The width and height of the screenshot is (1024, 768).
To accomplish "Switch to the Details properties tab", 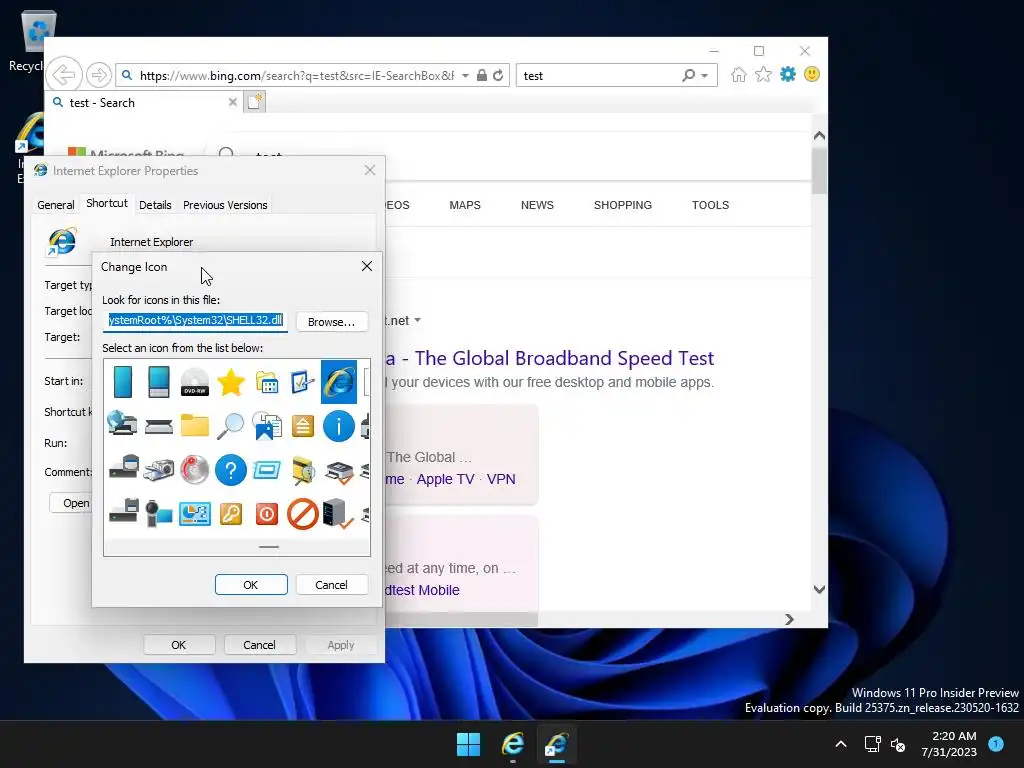I will [x=155, y=204].
